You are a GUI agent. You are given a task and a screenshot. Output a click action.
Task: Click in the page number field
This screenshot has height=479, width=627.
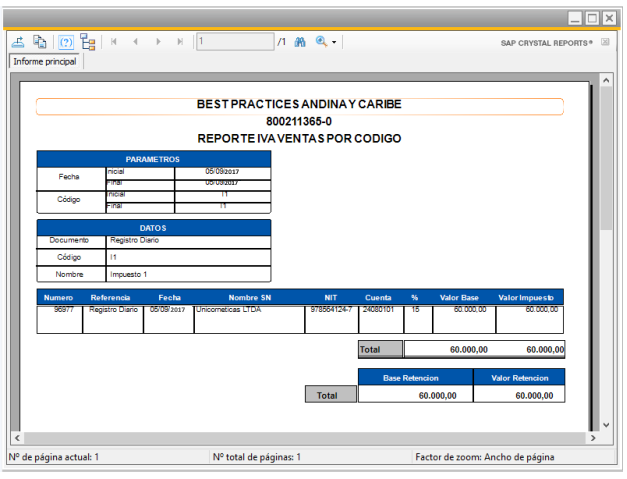[x=234, y=42]
